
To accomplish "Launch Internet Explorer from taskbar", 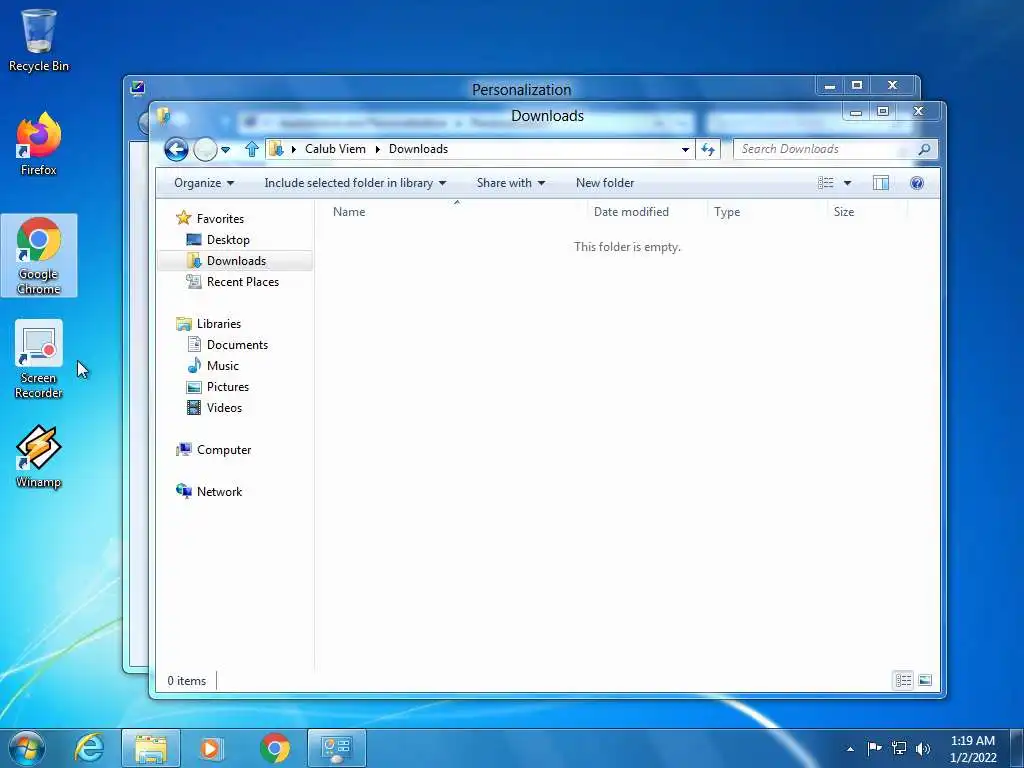I will click(89, 748).
